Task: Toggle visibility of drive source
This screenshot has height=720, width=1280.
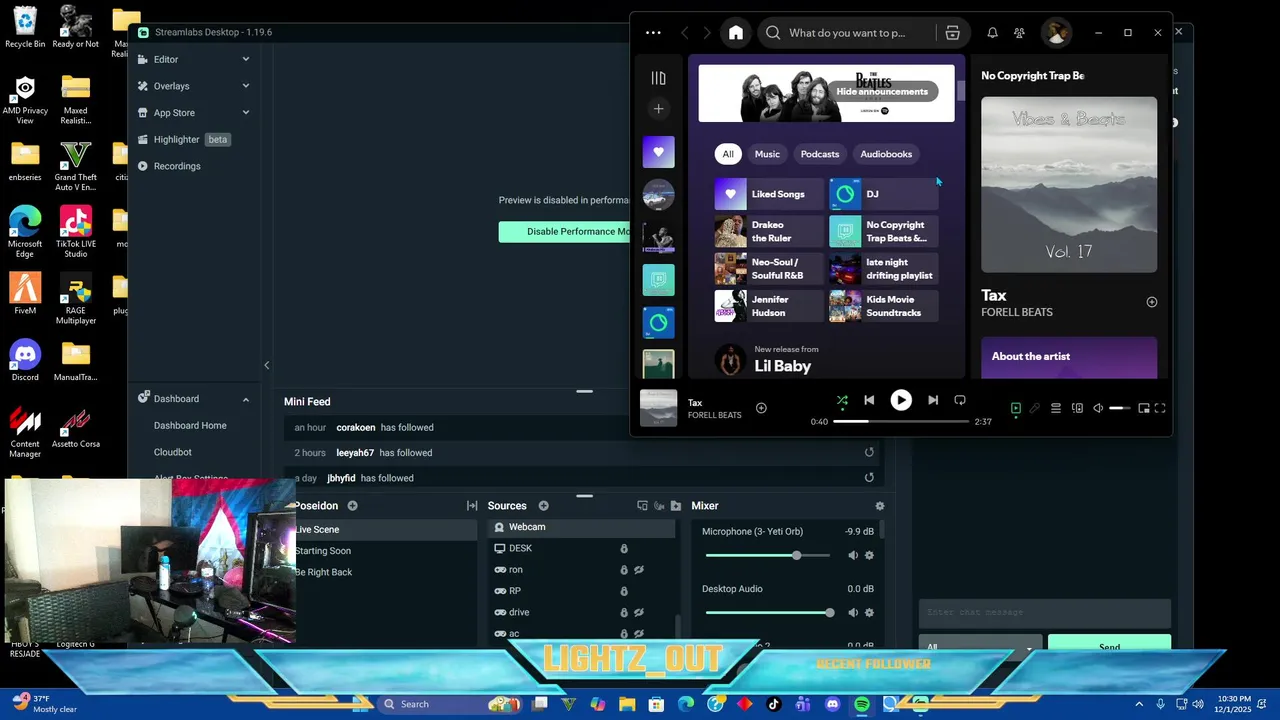Action: (x=639, y=613)
